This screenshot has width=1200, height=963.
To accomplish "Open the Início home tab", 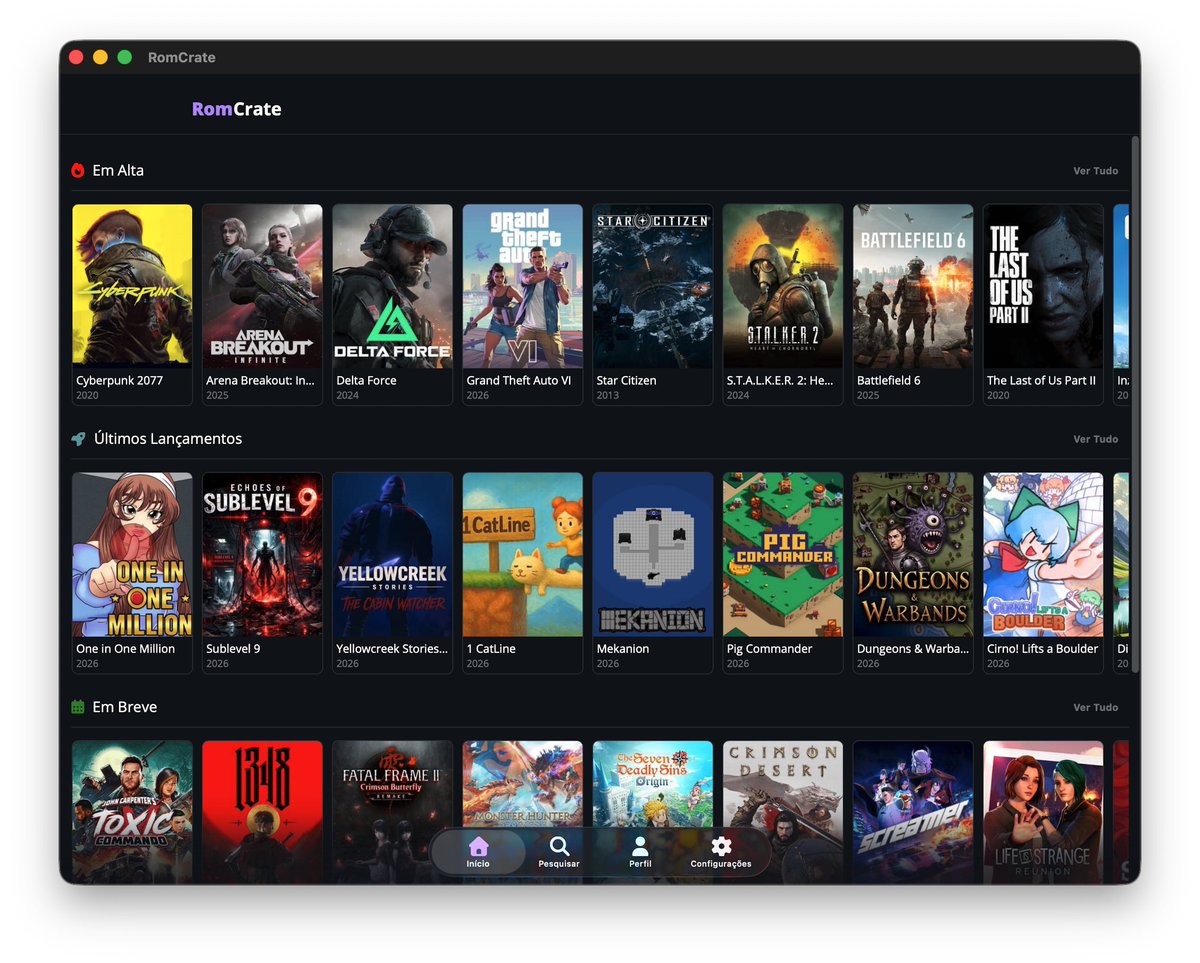I will tap(478, 852).
